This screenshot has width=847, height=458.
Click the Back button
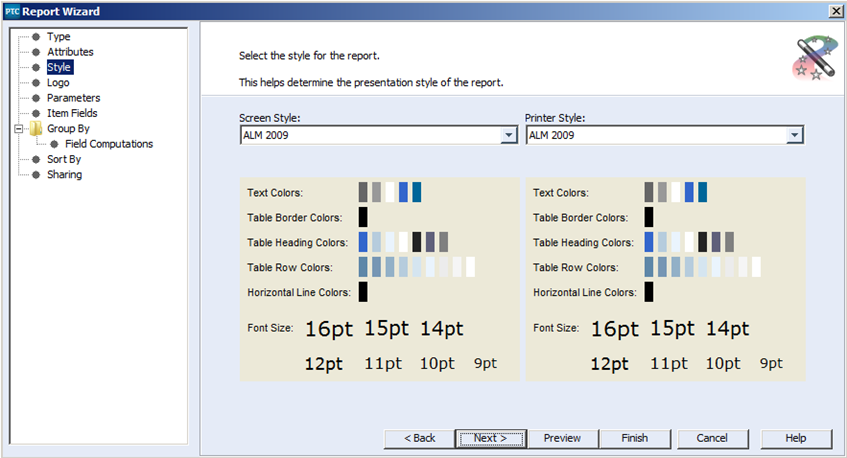419,438
